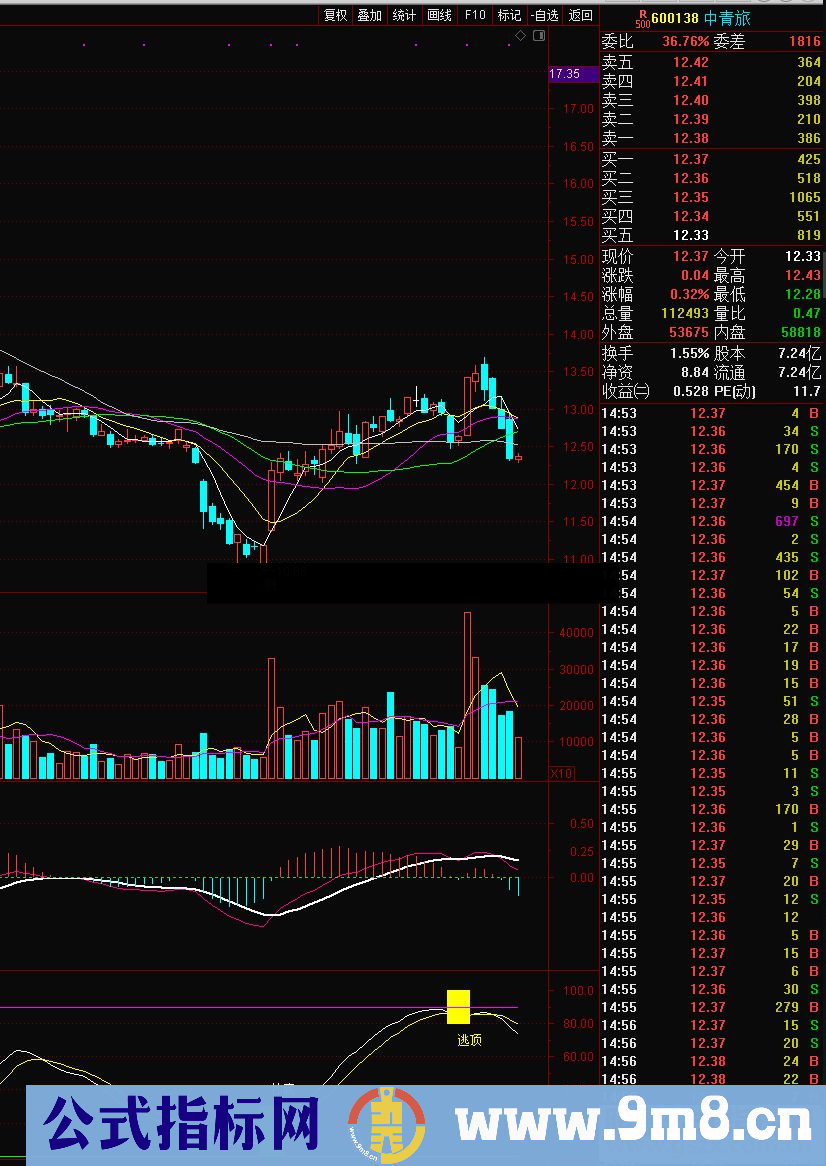Toggle 叠加 overlay comparison mode
This screenshot has width=826, height=1166.
(369, 15)
